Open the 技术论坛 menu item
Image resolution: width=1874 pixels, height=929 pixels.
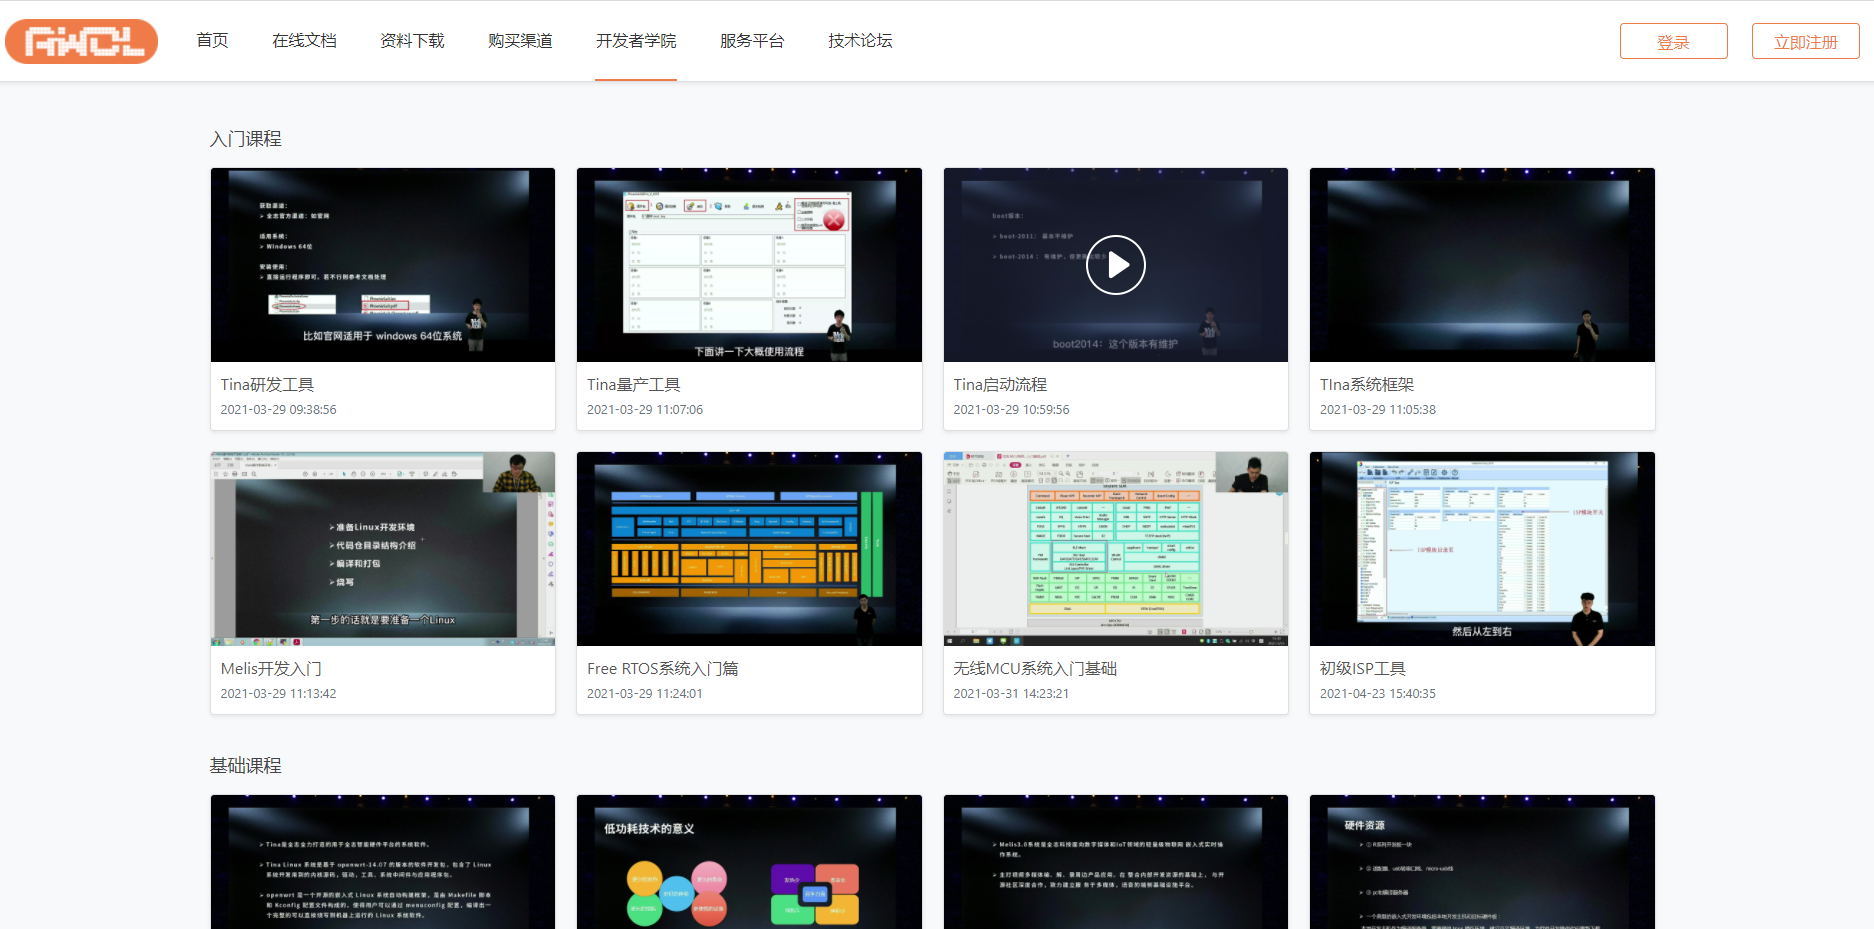click(x=860, y=41)
